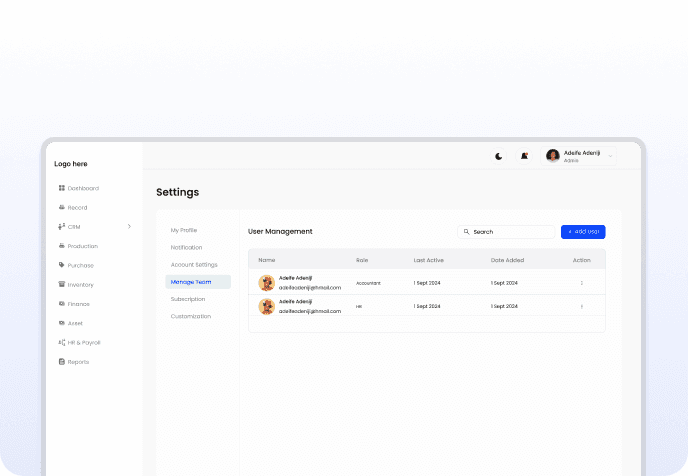
Task: Click the Search input field
Action: click(506, 232)
